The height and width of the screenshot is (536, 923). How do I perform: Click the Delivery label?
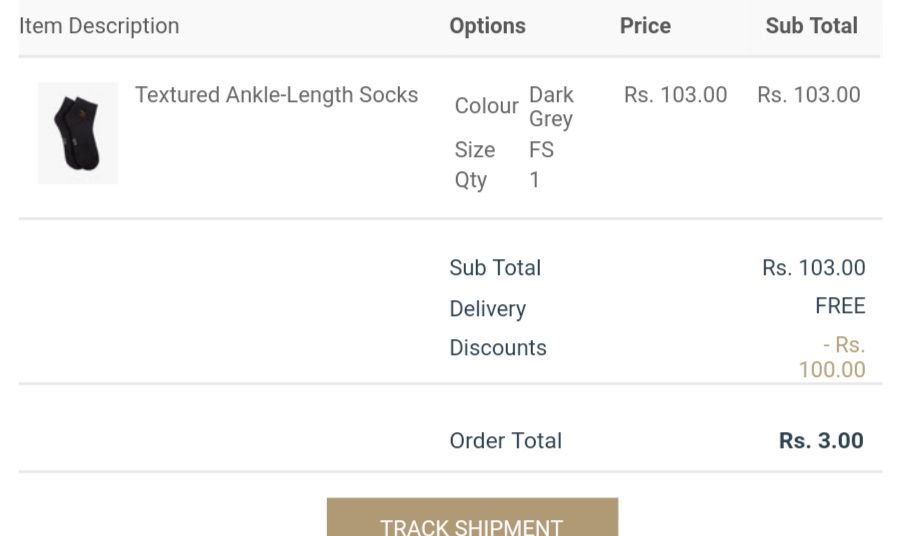pos(487,309)
